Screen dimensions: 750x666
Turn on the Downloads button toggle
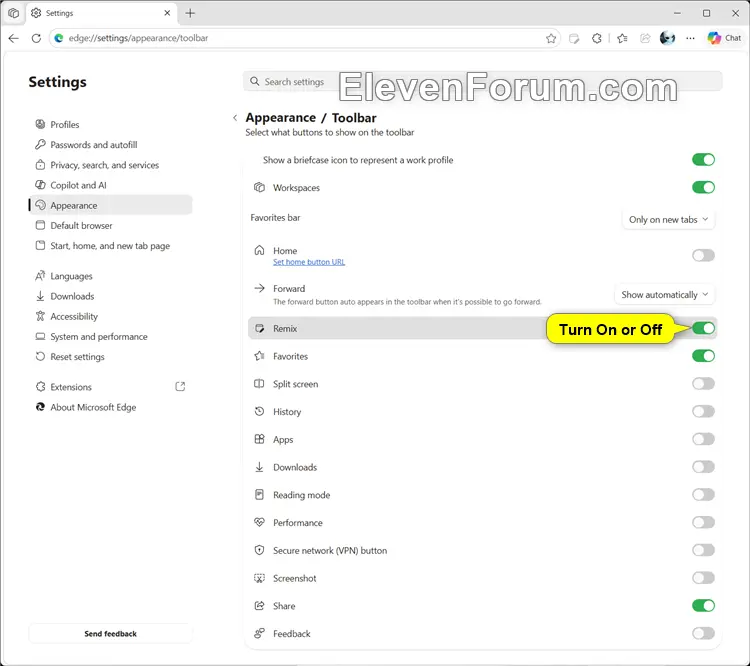703,467
